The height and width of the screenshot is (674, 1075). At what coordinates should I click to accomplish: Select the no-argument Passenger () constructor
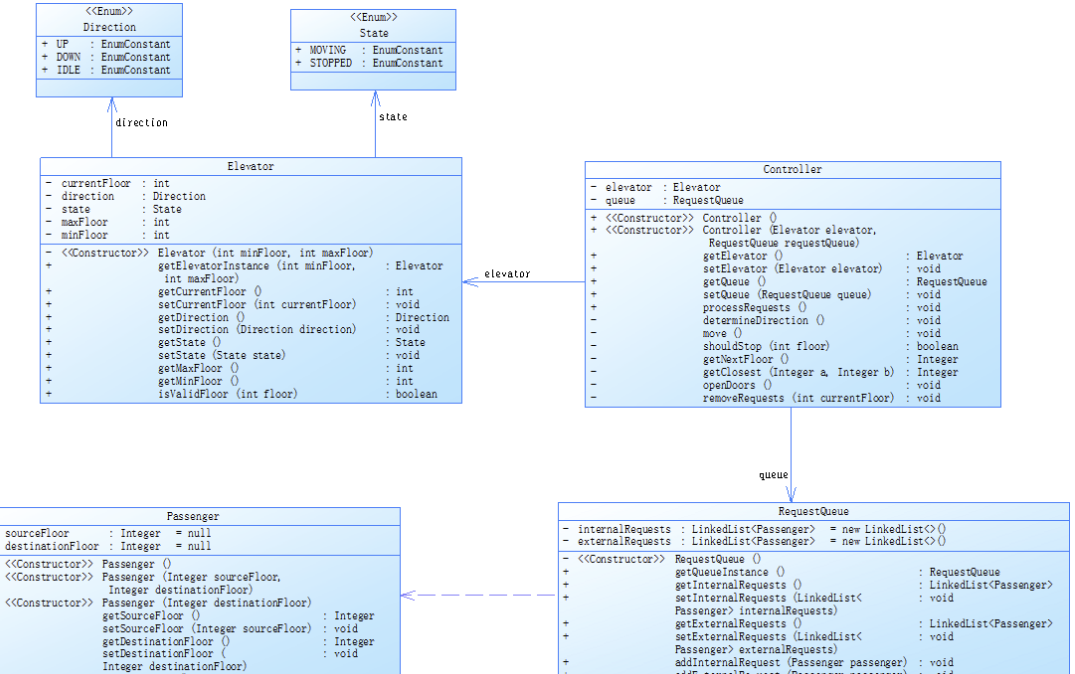pyautogui.click(x=88, y=564)
